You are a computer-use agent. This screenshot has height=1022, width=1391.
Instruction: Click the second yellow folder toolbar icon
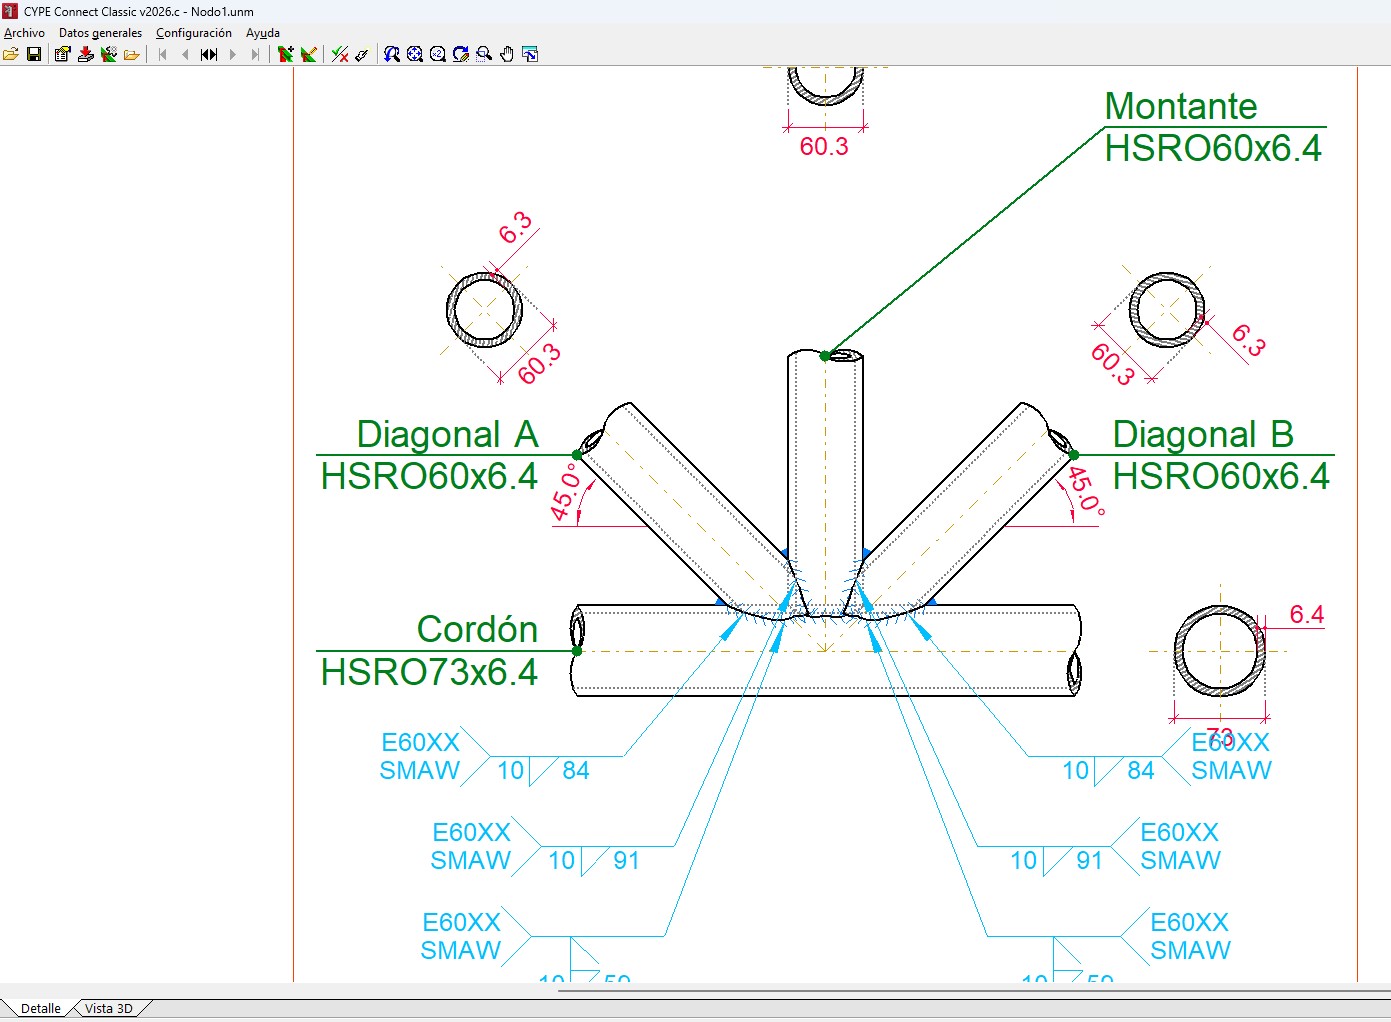[131, 54]
